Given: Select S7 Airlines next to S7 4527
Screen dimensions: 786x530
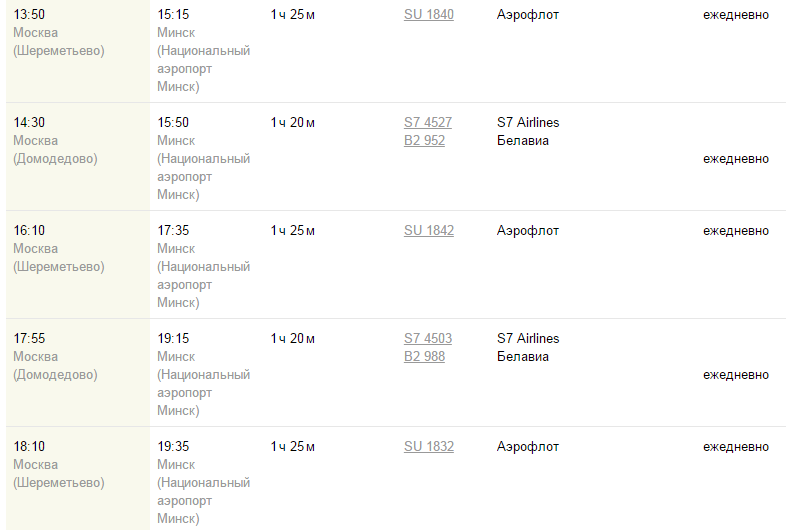Looking at the screenshot, I should (x=528, y=123).
